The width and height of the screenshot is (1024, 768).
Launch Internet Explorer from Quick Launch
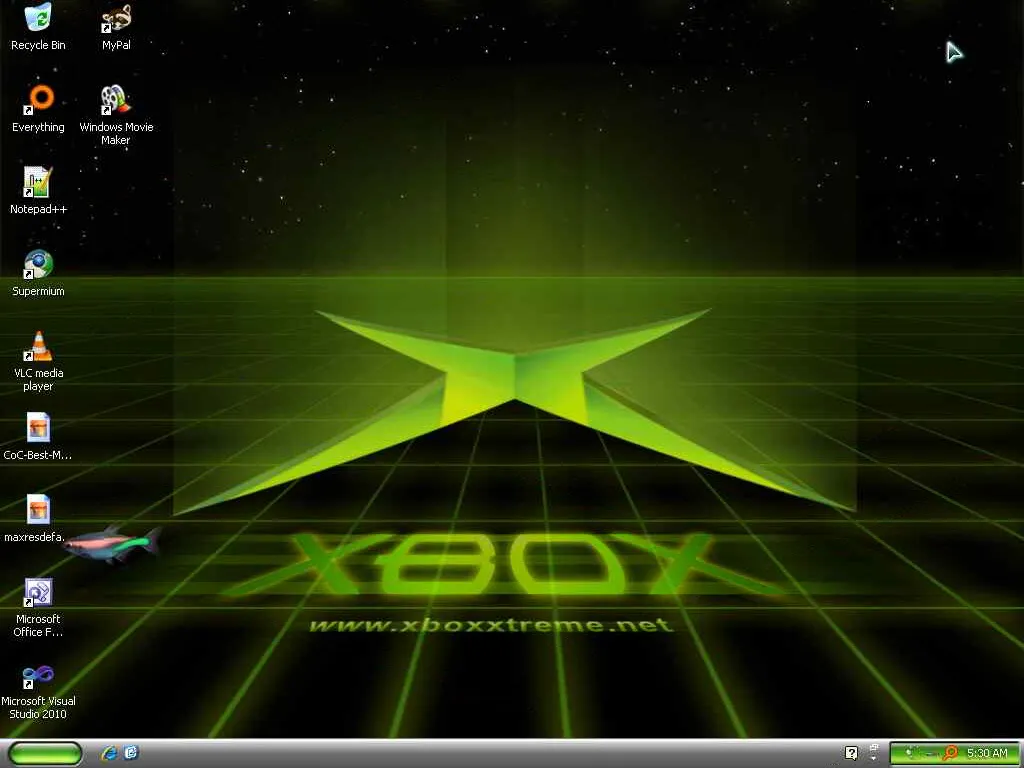pos(109,753)
